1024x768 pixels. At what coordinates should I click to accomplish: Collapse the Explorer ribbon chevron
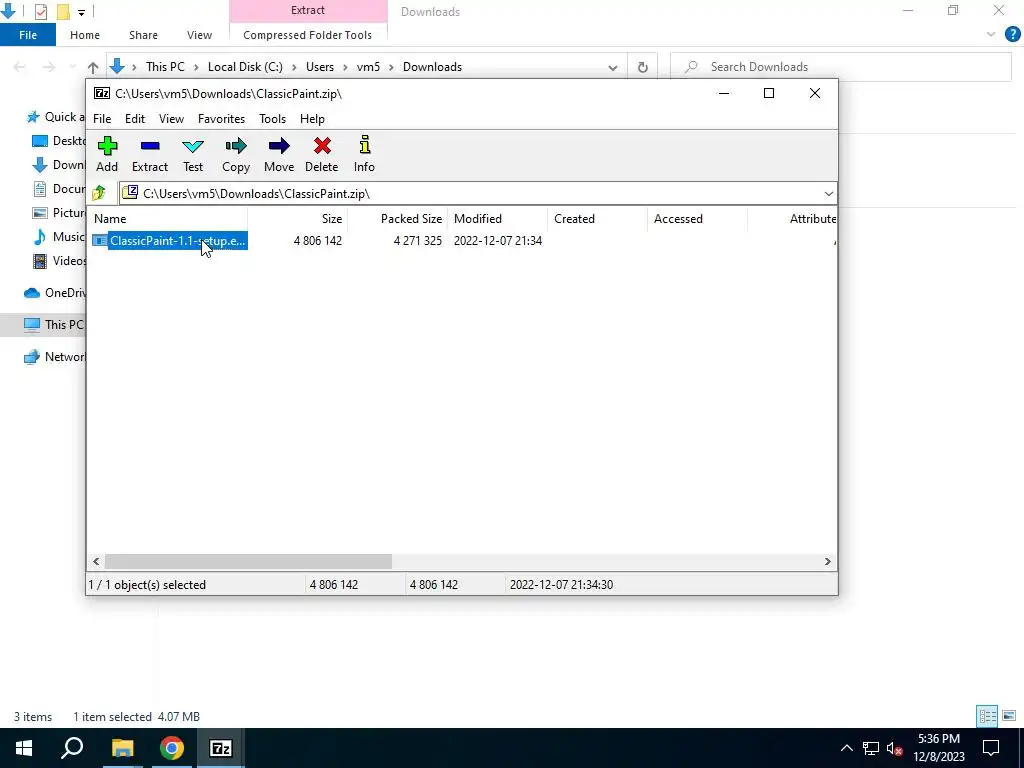[x=991, y=35]
